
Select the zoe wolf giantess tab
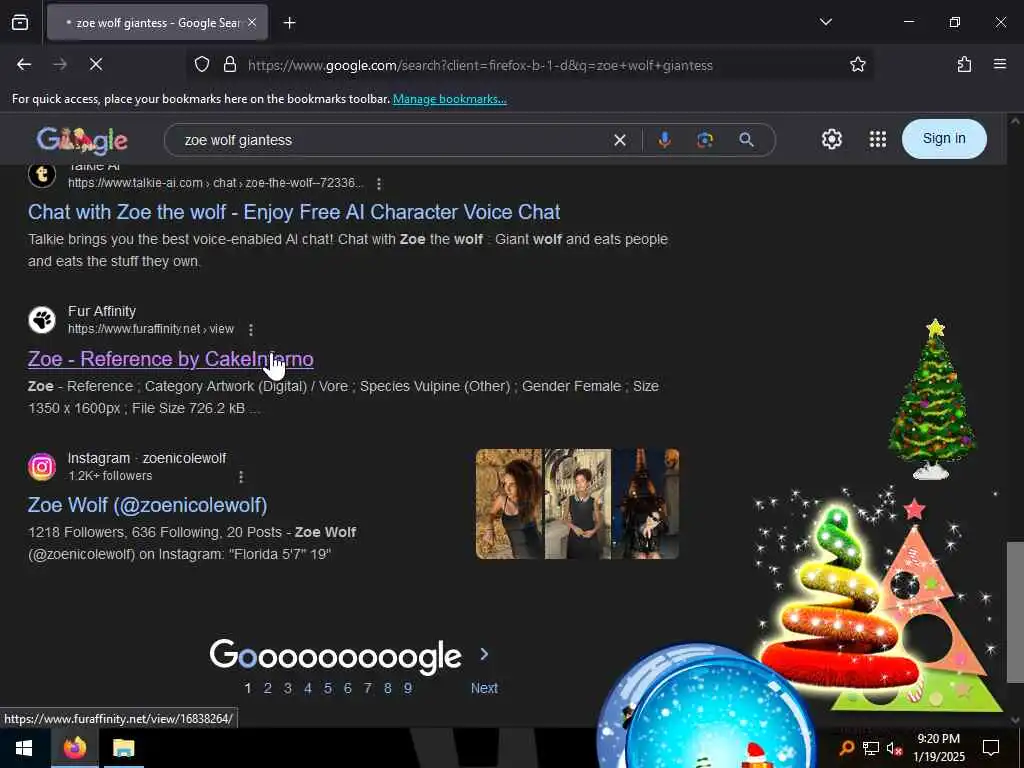[157, 23]
